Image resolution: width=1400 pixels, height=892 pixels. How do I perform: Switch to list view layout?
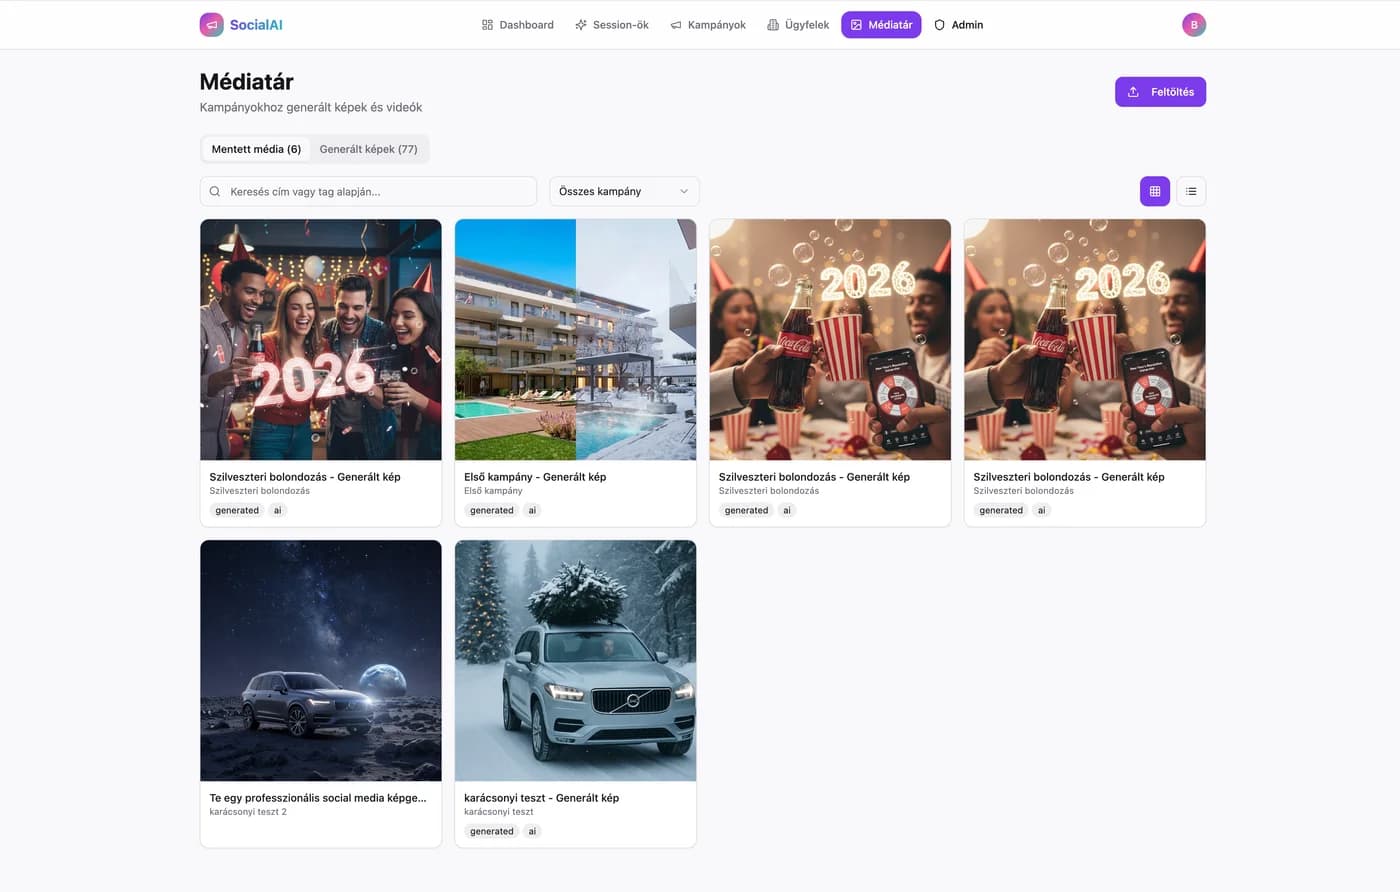click(1191, 191)
